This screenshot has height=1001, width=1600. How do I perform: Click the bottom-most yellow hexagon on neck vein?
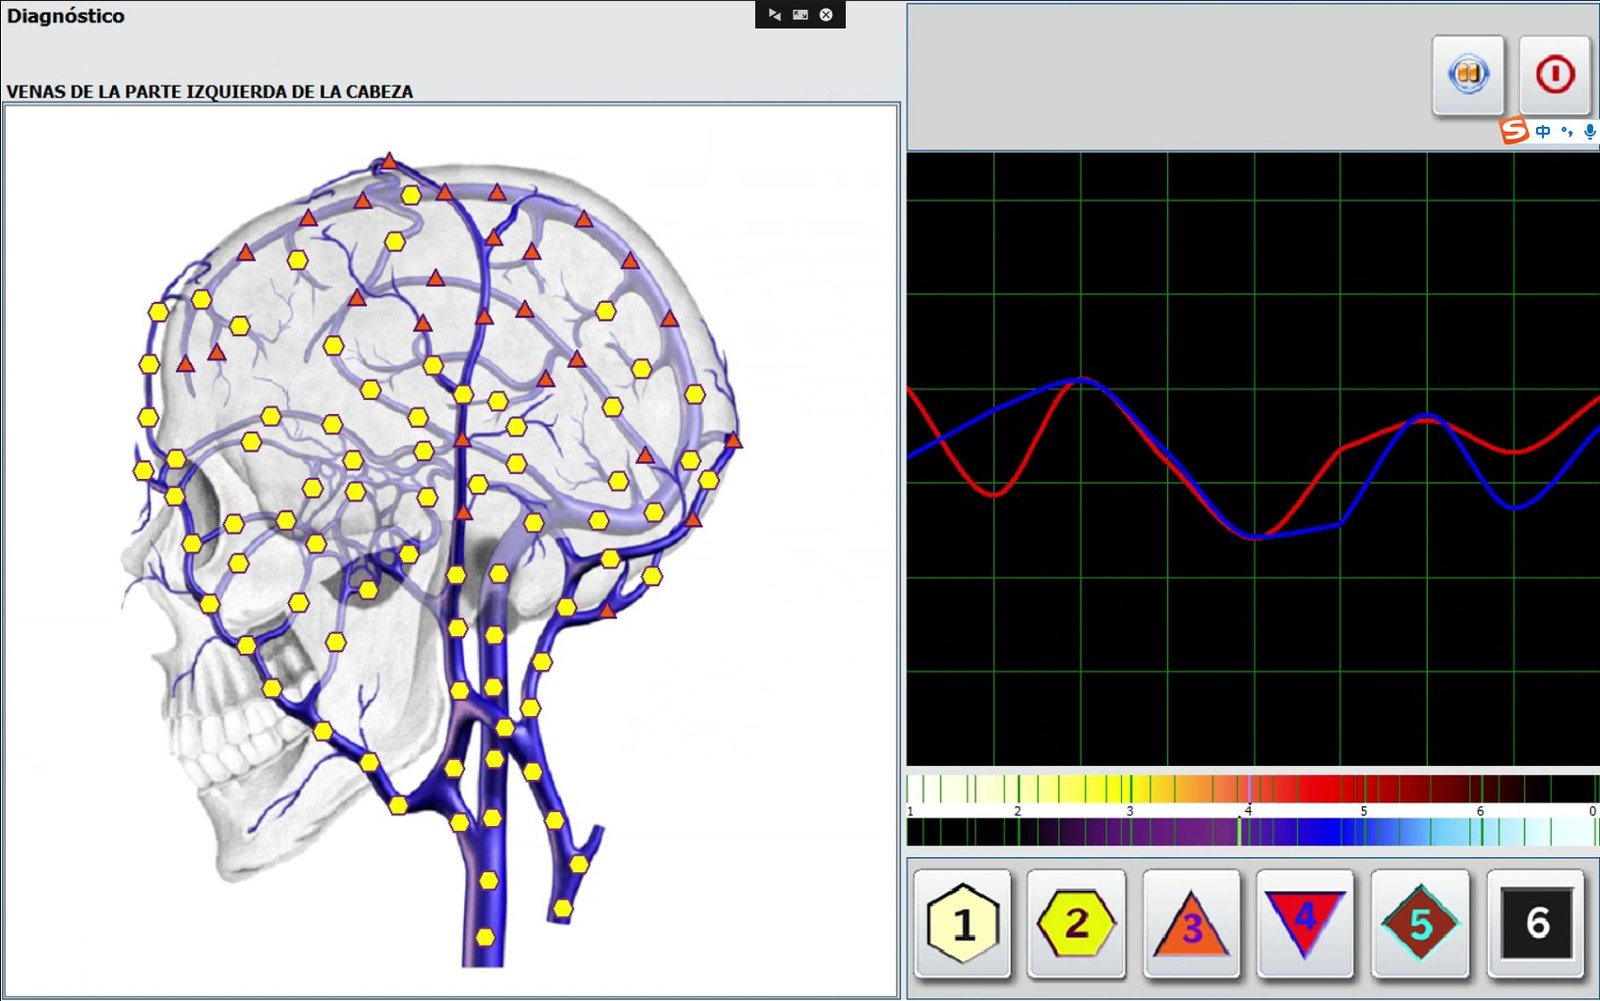485,937
